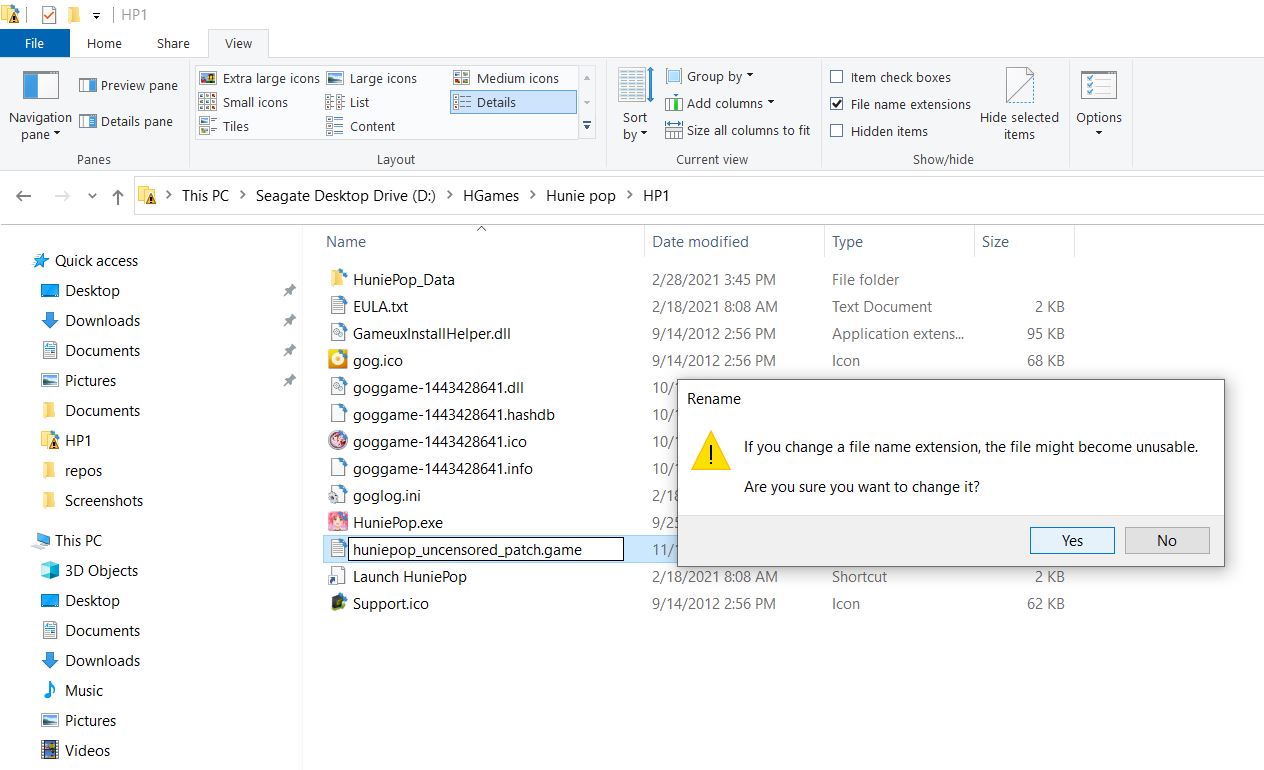Open the Options button

(x=1099, y=104)
